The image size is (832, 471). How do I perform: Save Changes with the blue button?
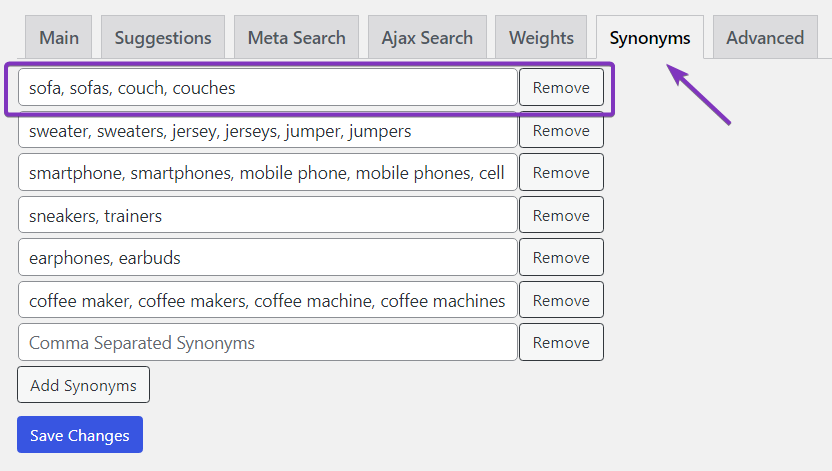80,435
